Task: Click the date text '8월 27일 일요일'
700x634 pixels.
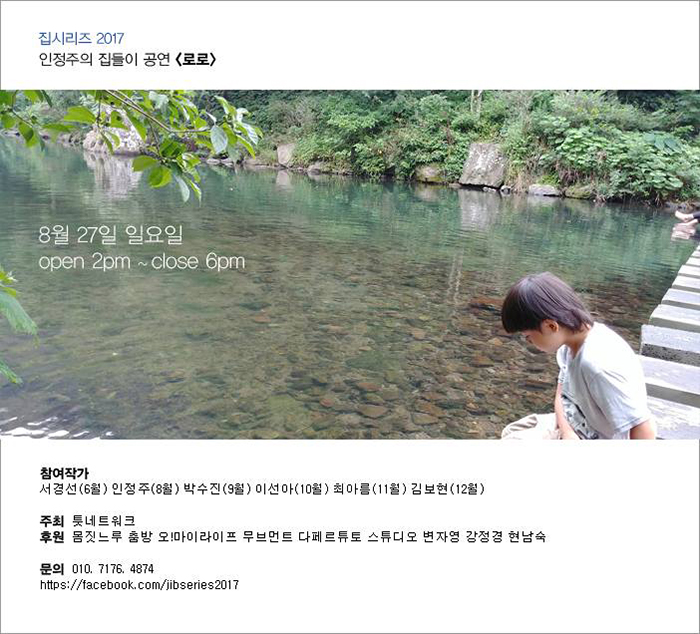Action: pos(111,234)
